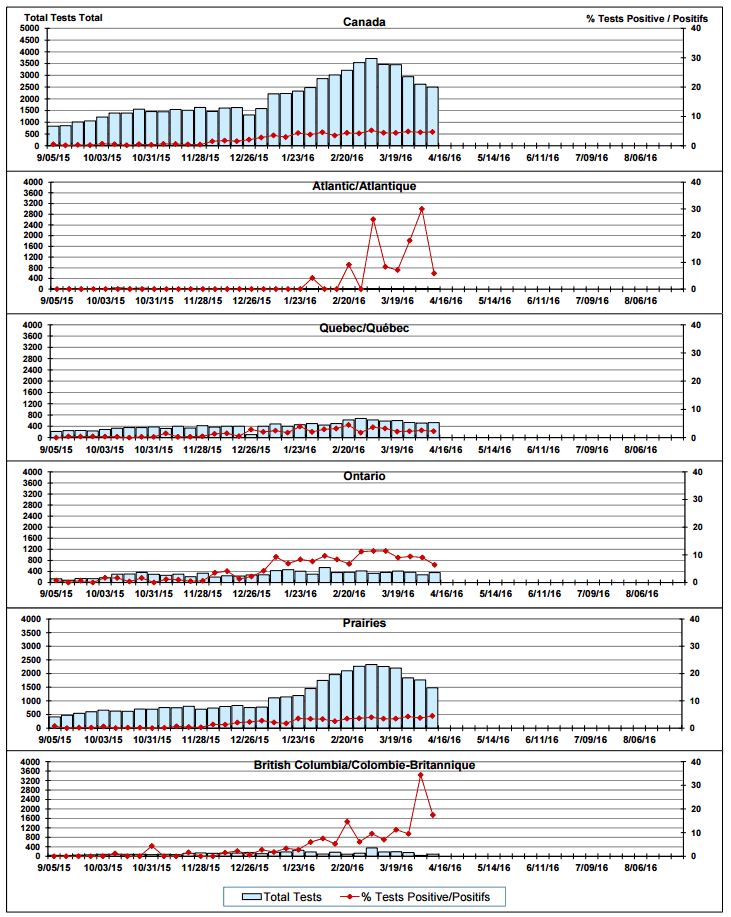The image size is (731, 917).
Task: Click the Canada chart title
Action: point(364,21)
